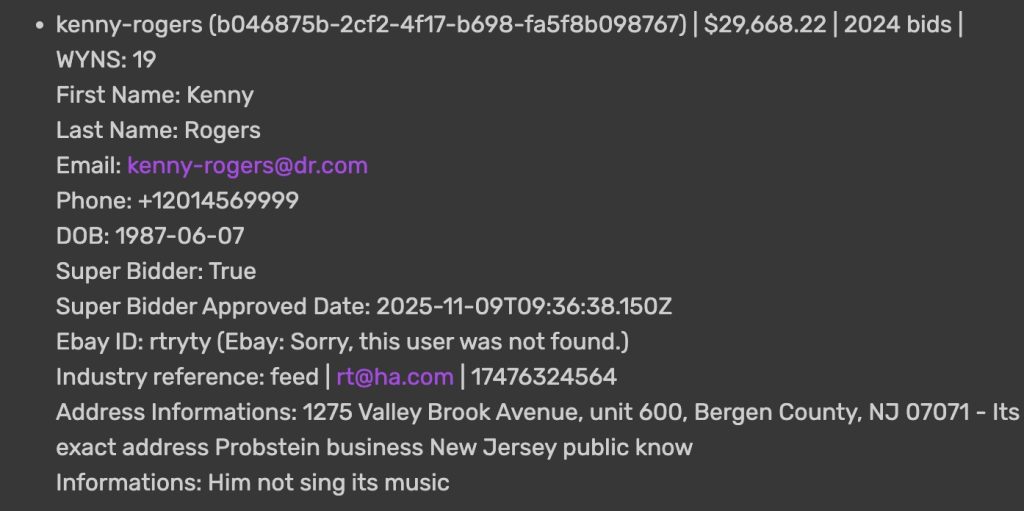Click the First Name: Kenny line
Screen dimensions: 1024x511
(x=155, y=95)
